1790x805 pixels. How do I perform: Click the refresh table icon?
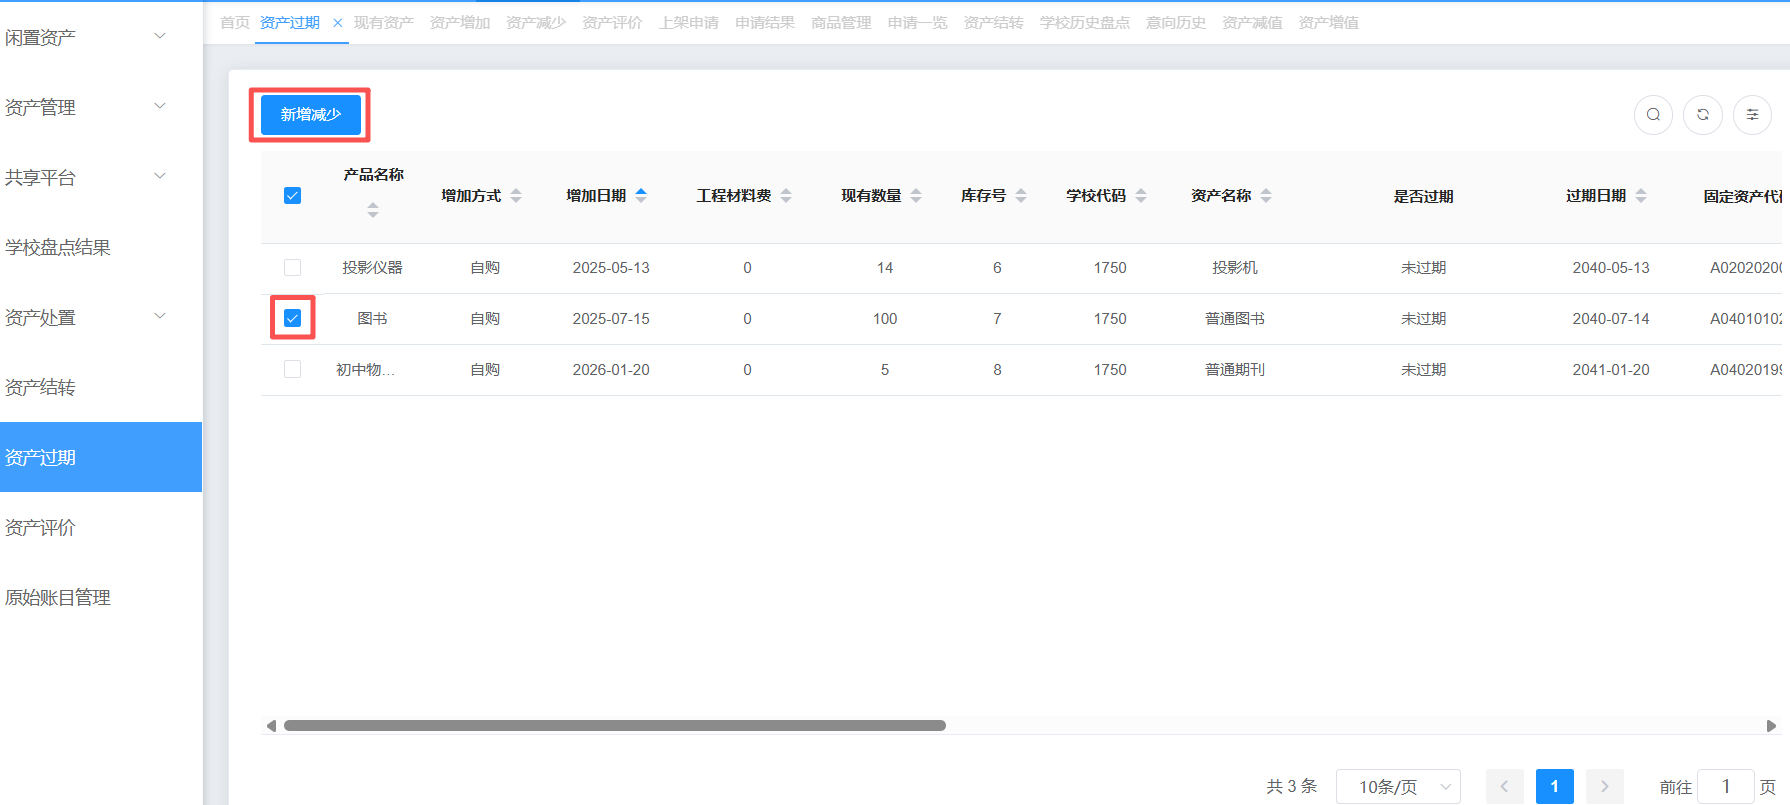pyautogui.click(x=1702, y=115)
